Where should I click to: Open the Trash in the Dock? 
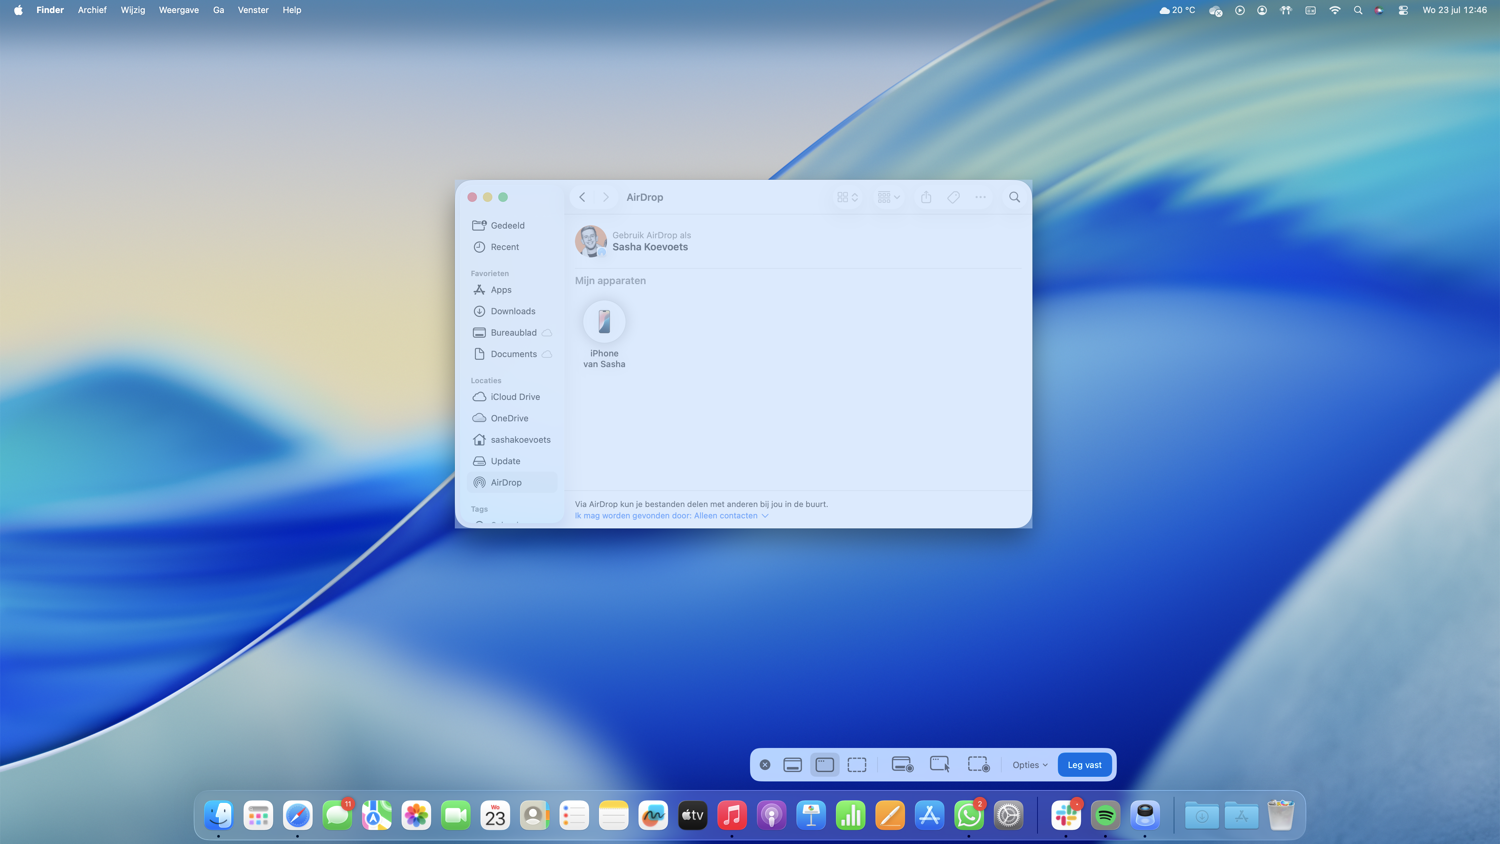point(1281,815)
